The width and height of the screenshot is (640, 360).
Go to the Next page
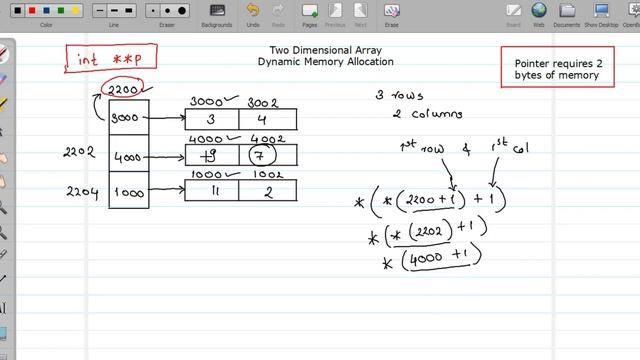pos(360,15)
